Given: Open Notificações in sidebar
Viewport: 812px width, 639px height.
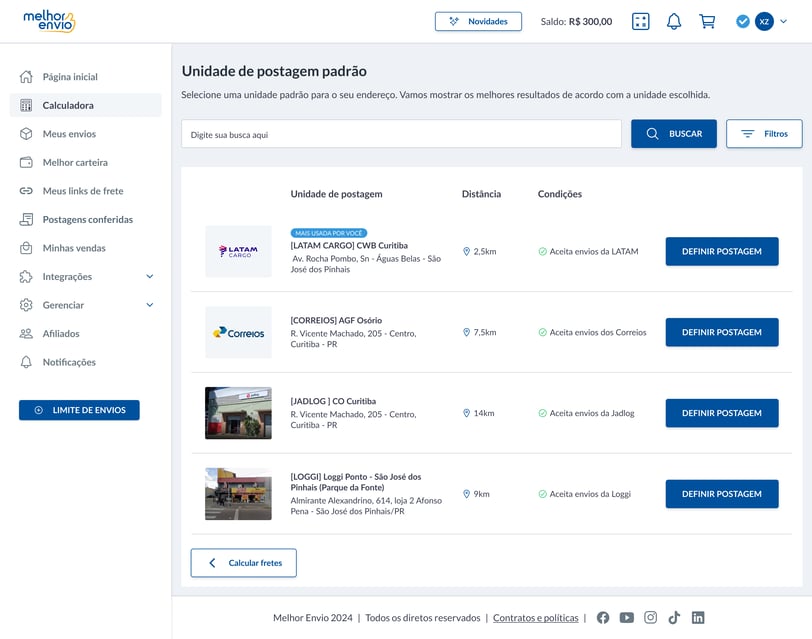Looking at the screenshot, I should point(69,362).
